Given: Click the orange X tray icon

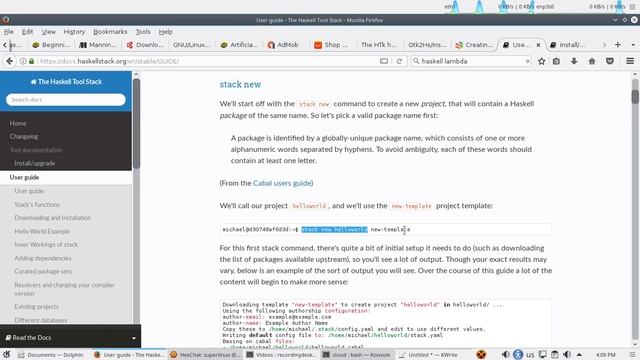Looking at the screenshot, I should tap(482, 354).
